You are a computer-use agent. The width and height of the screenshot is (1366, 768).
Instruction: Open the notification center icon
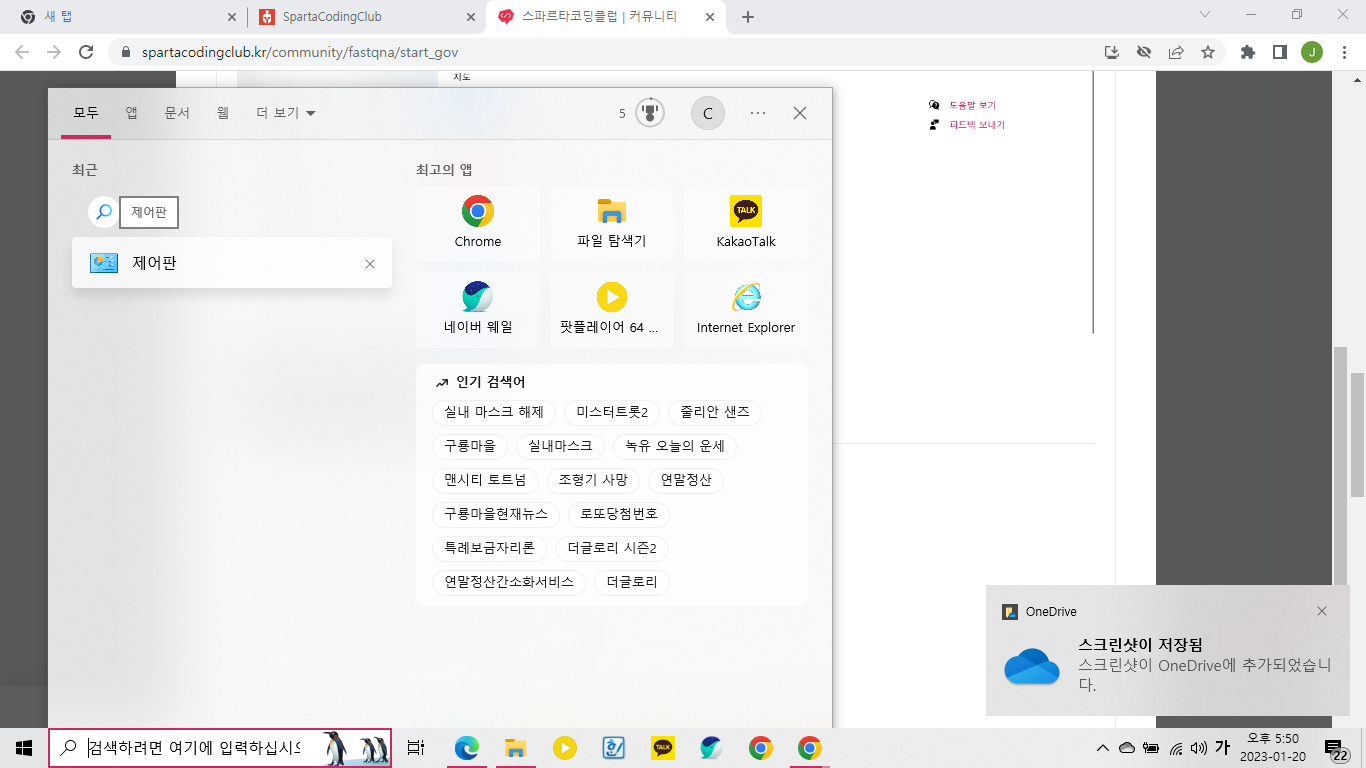(x=1336, y=749)
